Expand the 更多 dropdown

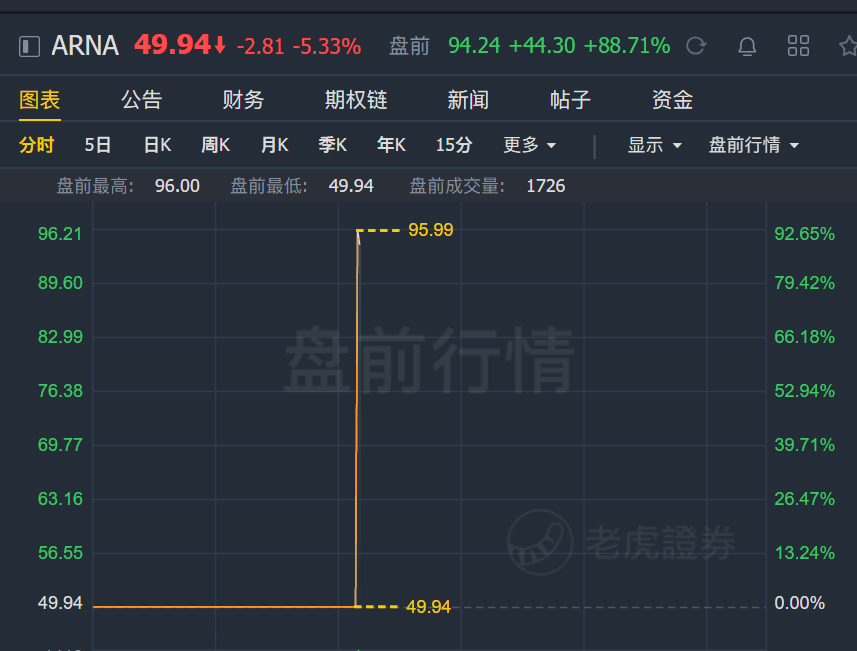point(529,145)
